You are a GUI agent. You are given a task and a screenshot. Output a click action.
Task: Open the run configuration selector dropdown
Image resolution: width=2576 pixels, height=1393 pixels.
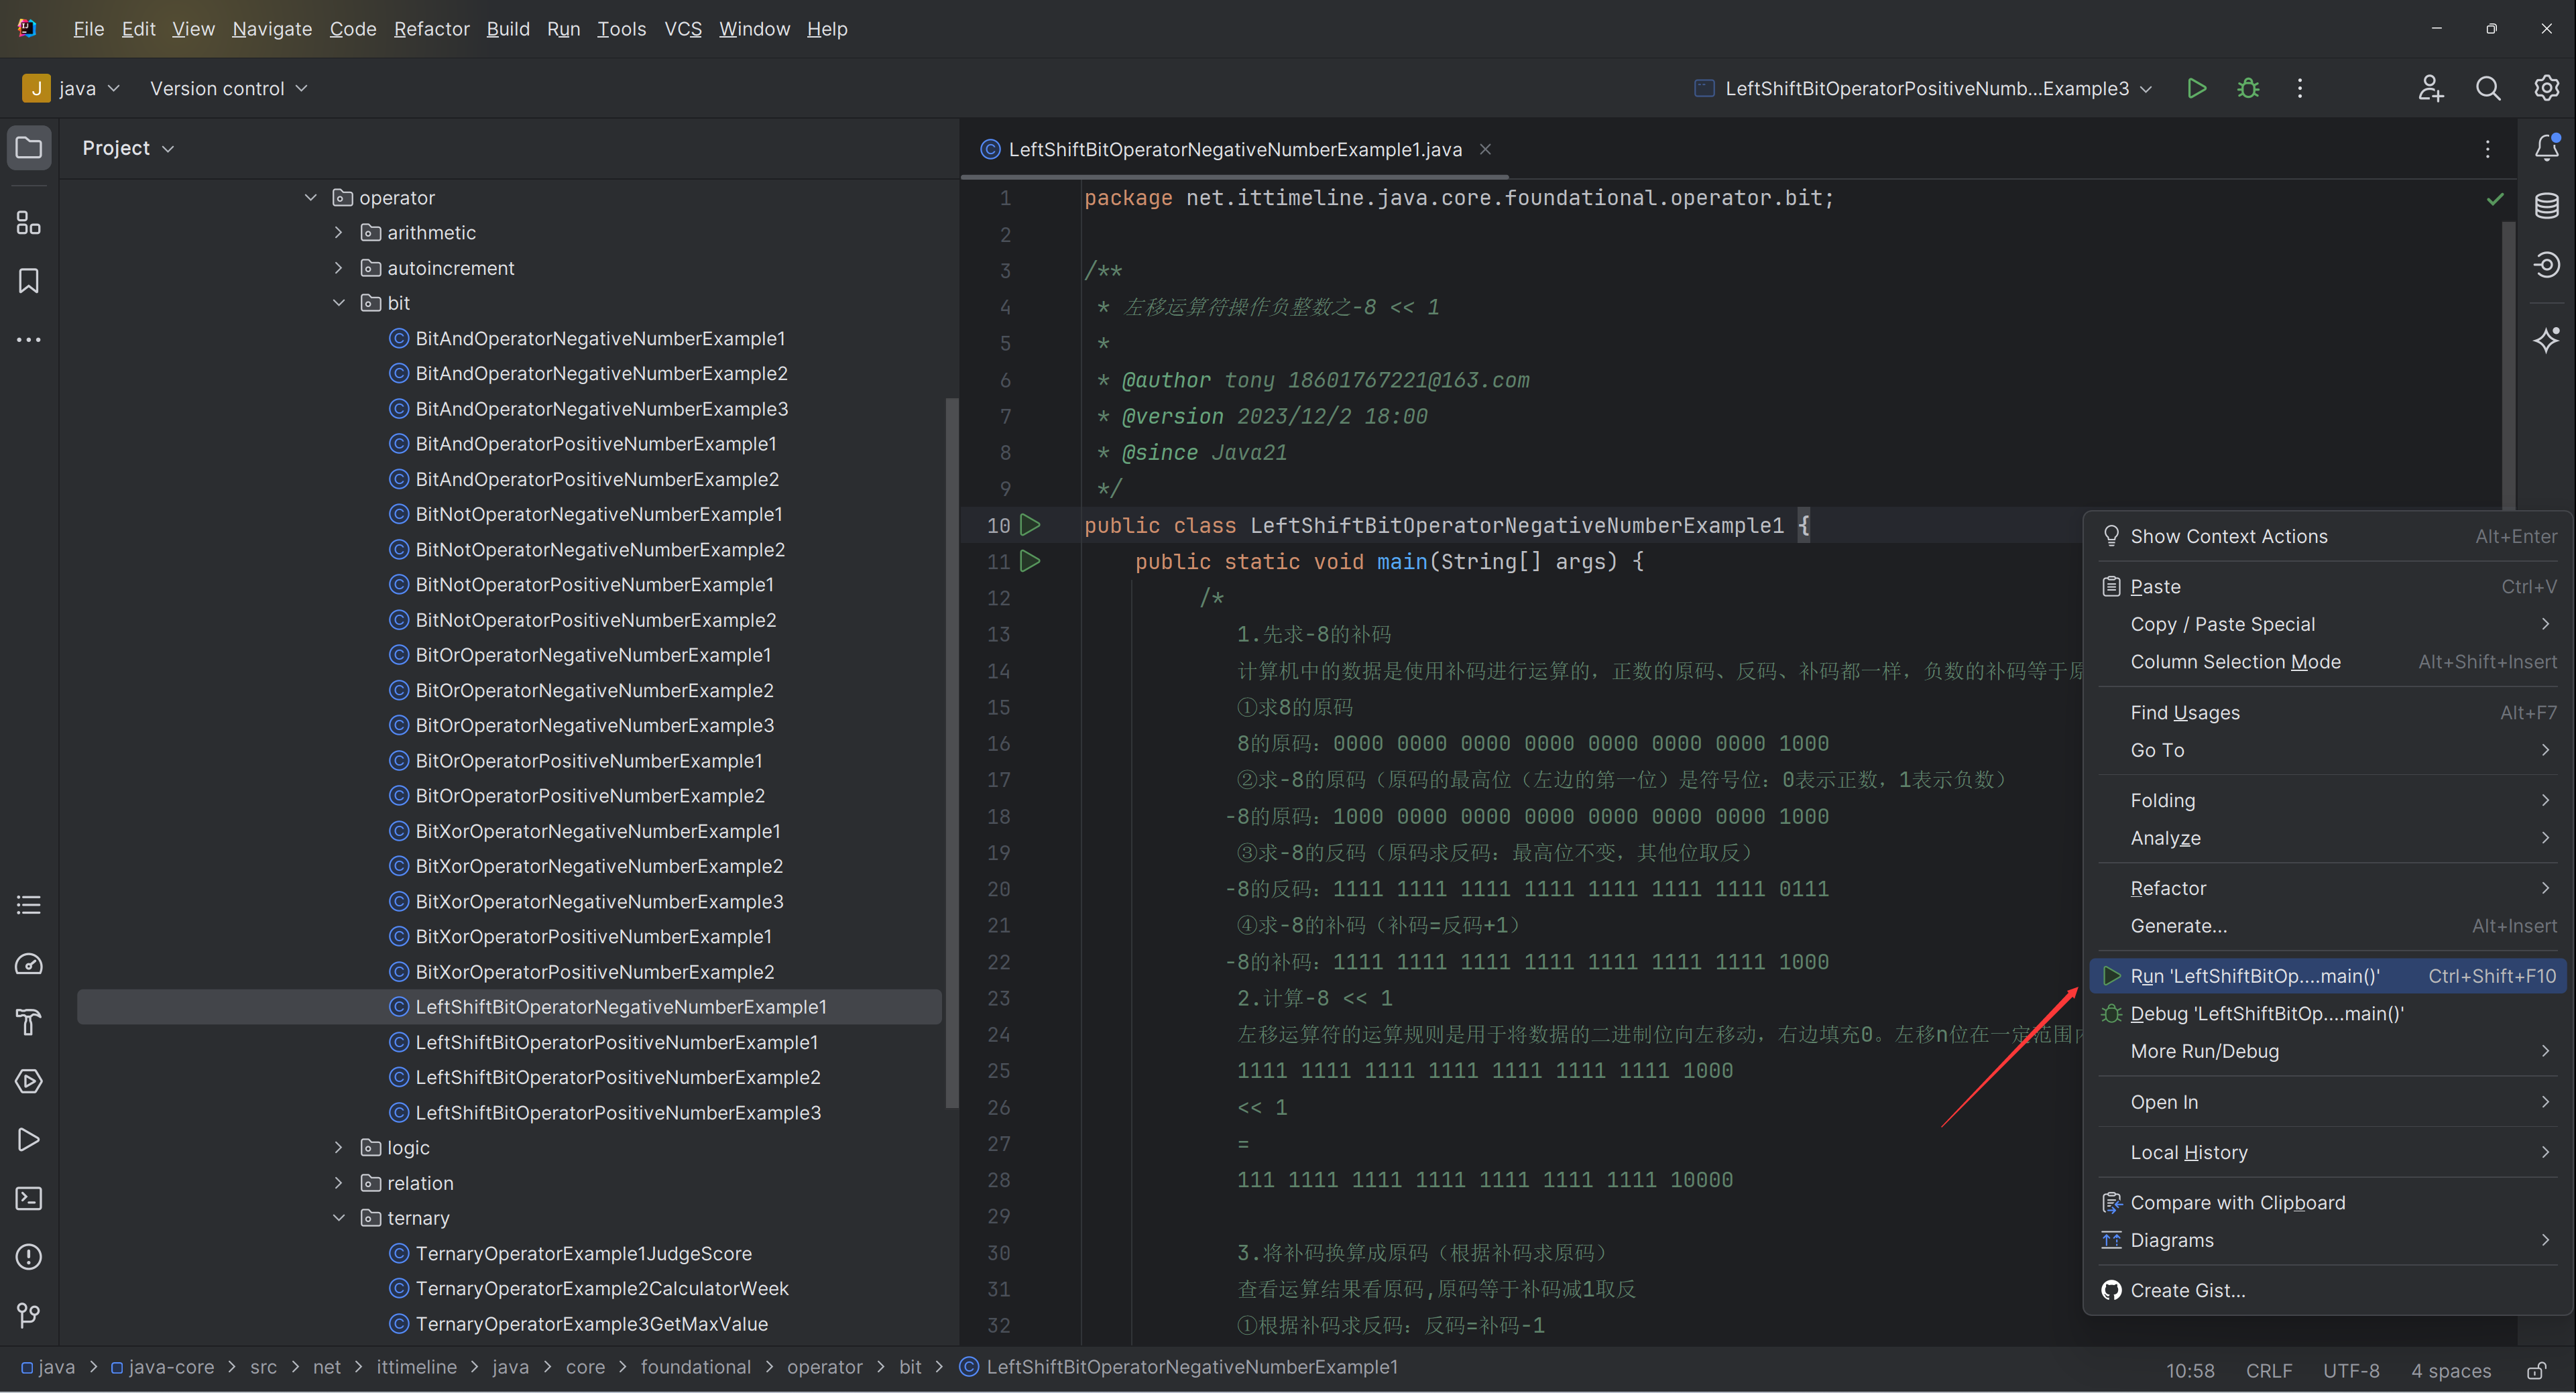(1924, 88)
